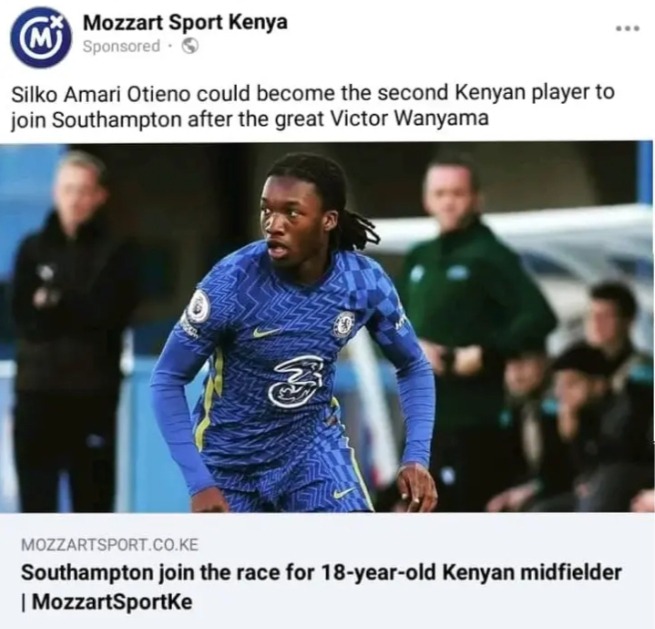Click the Sponsored label
The height and width of the screenshot is (629, 655).
(x=121, y=46)
